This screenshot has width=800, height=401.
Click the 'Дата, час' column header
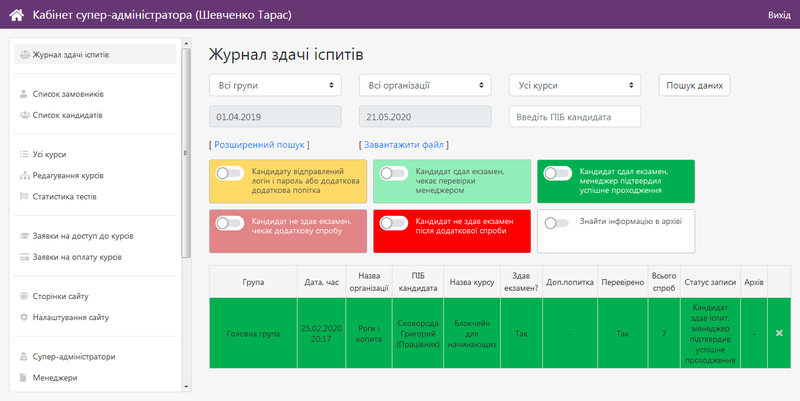pos(321,282)
